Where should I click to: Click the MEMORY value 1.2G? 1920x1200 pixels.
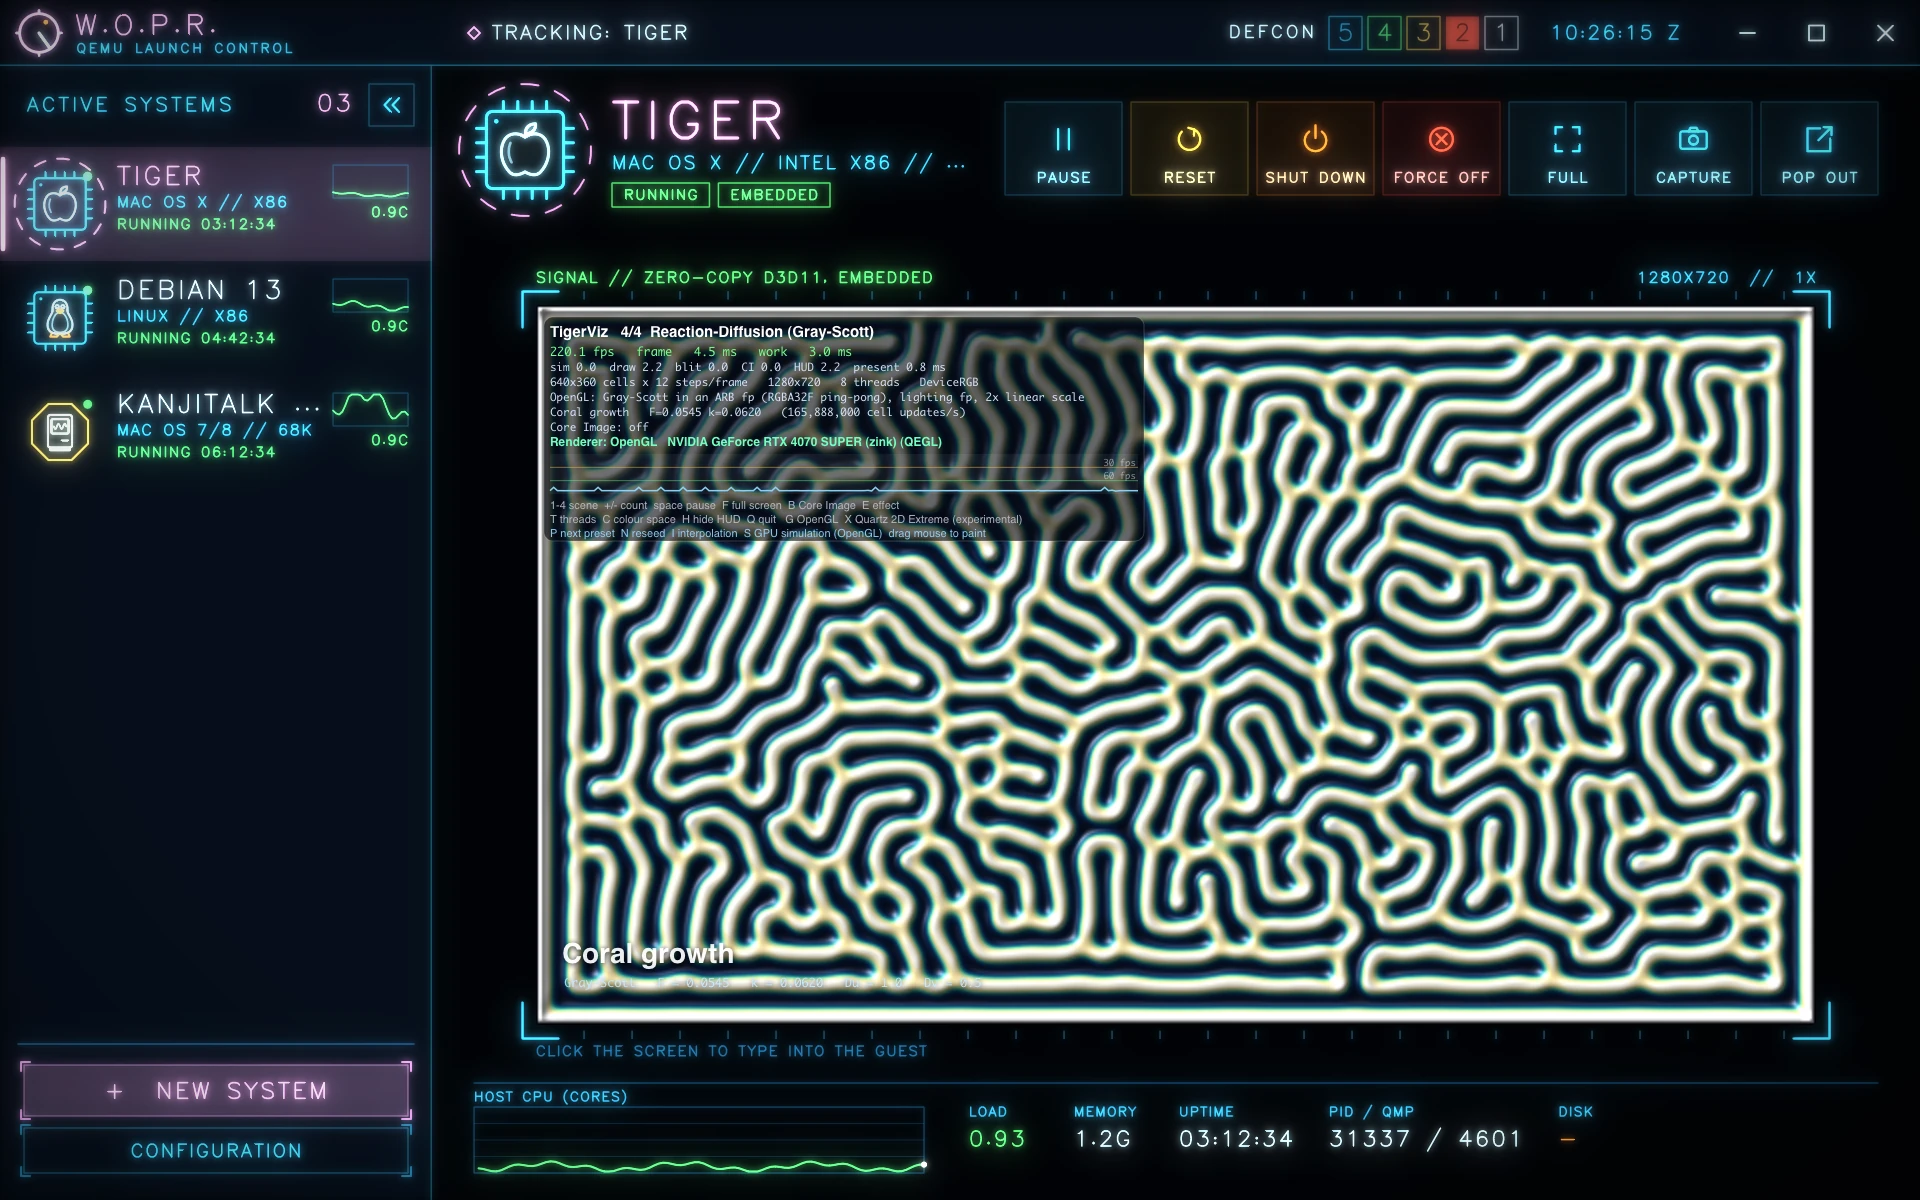1103,1139
